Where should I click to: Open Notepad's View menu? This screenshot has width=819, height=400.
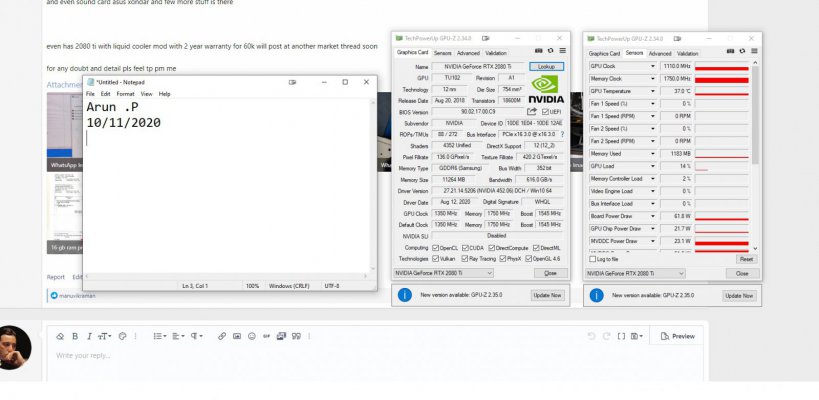coord(146,94)
